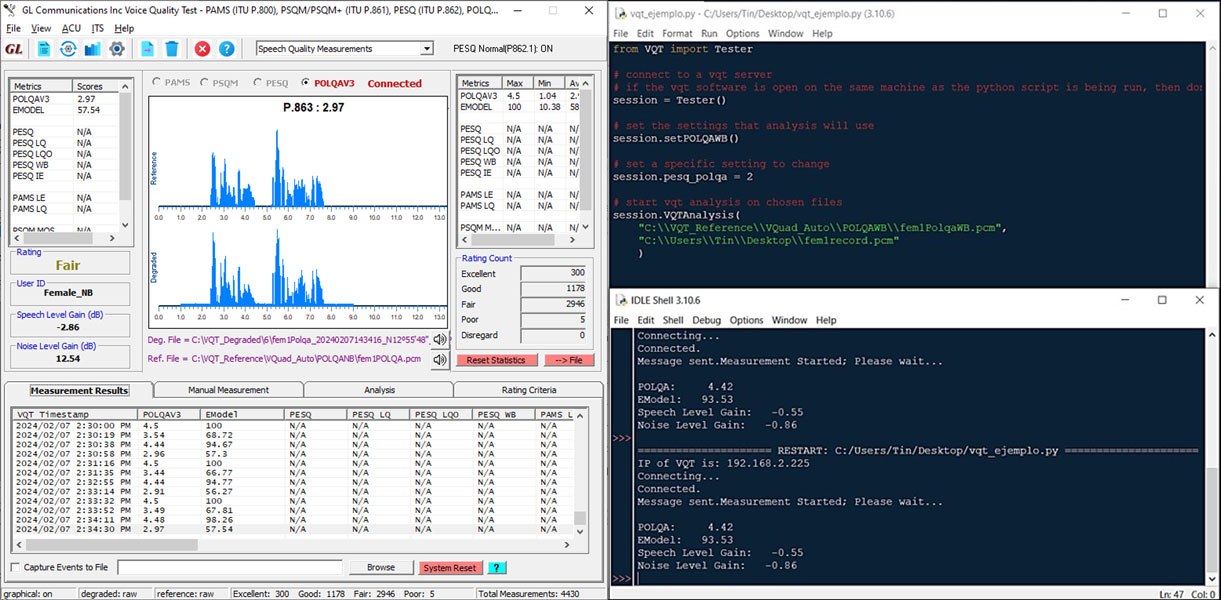Click the results table vertical scrollbar

579,473
